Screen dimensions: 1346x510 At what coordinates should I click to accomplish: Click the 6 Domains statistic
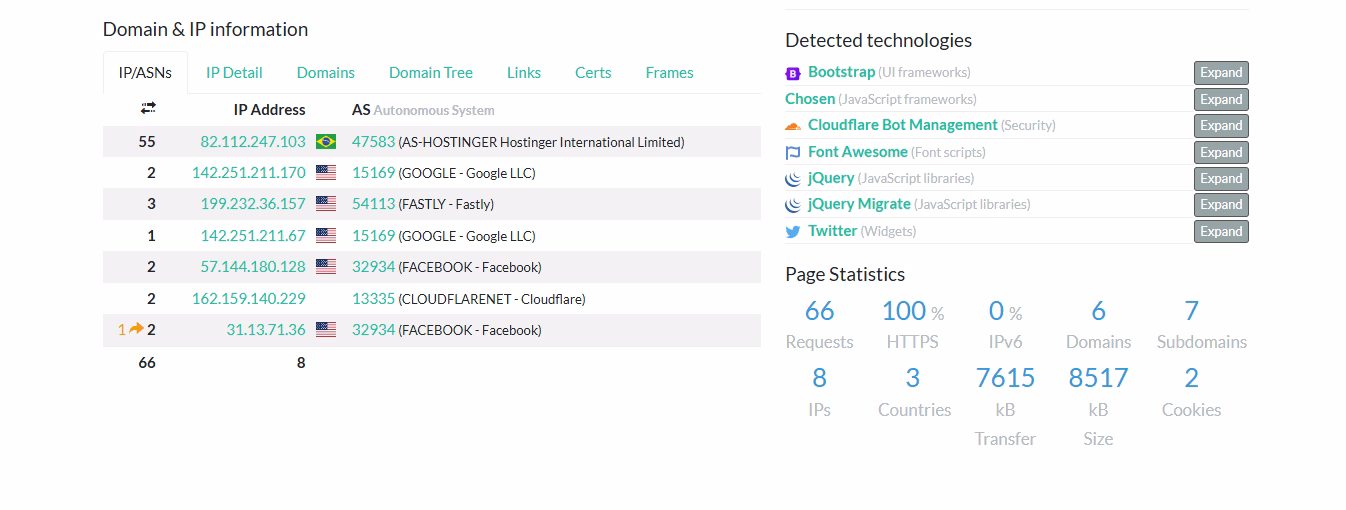point(1098,324)
